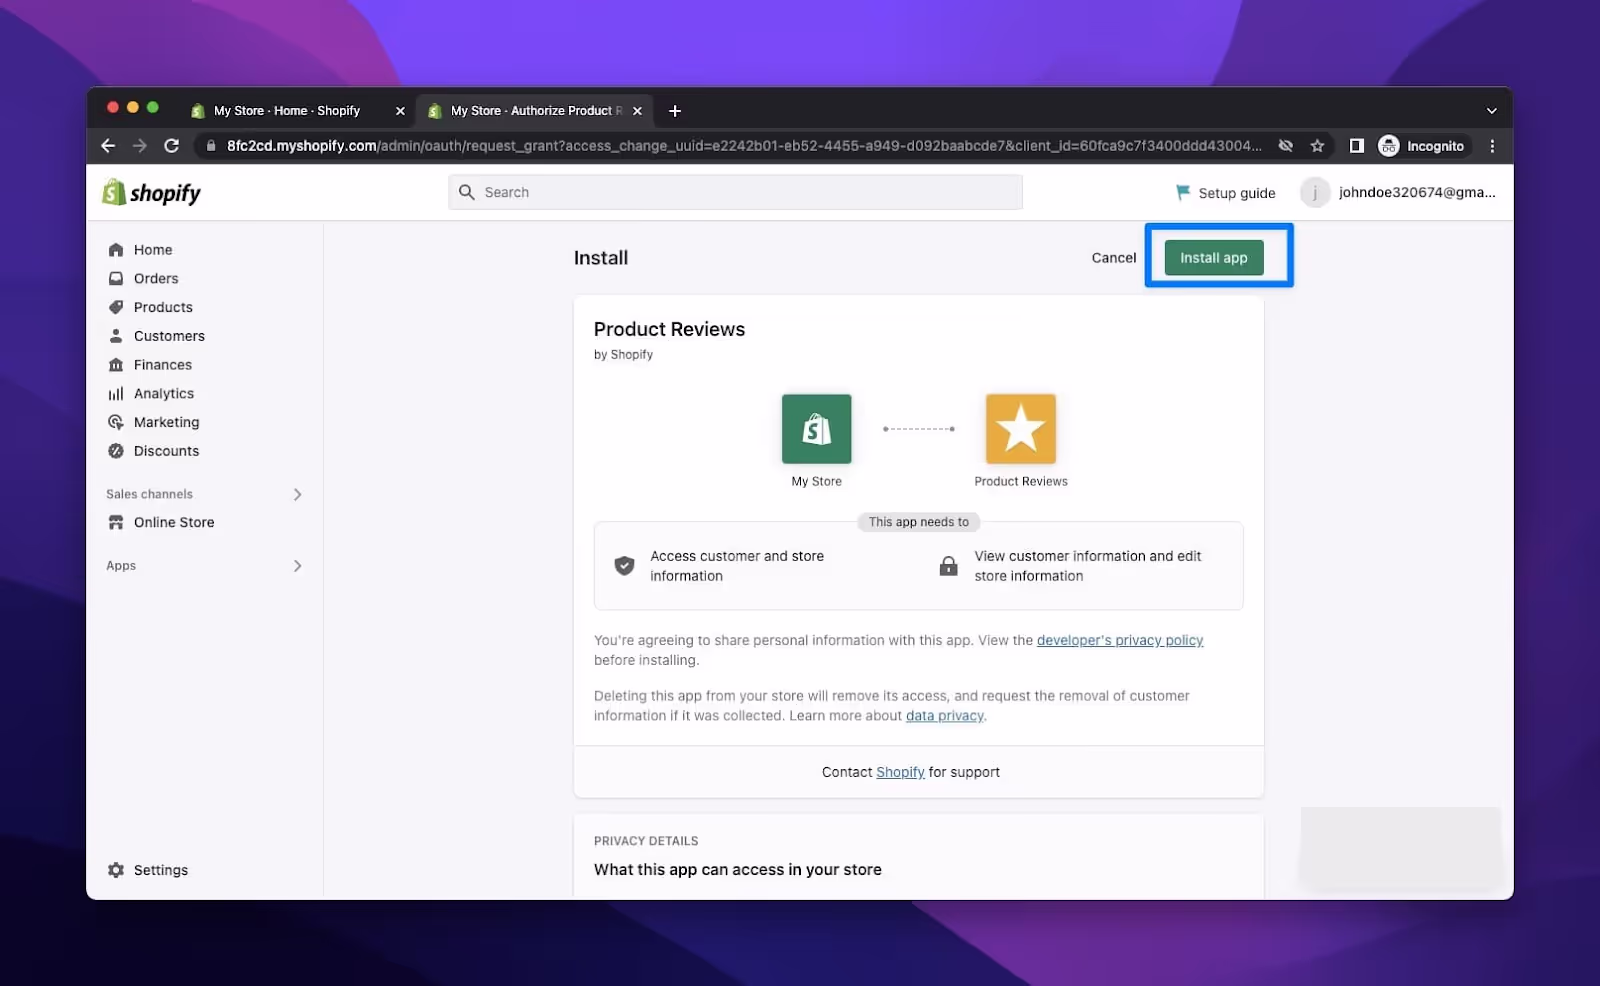
Task: Select Products in the sidebar
Action: click(163, 307)
